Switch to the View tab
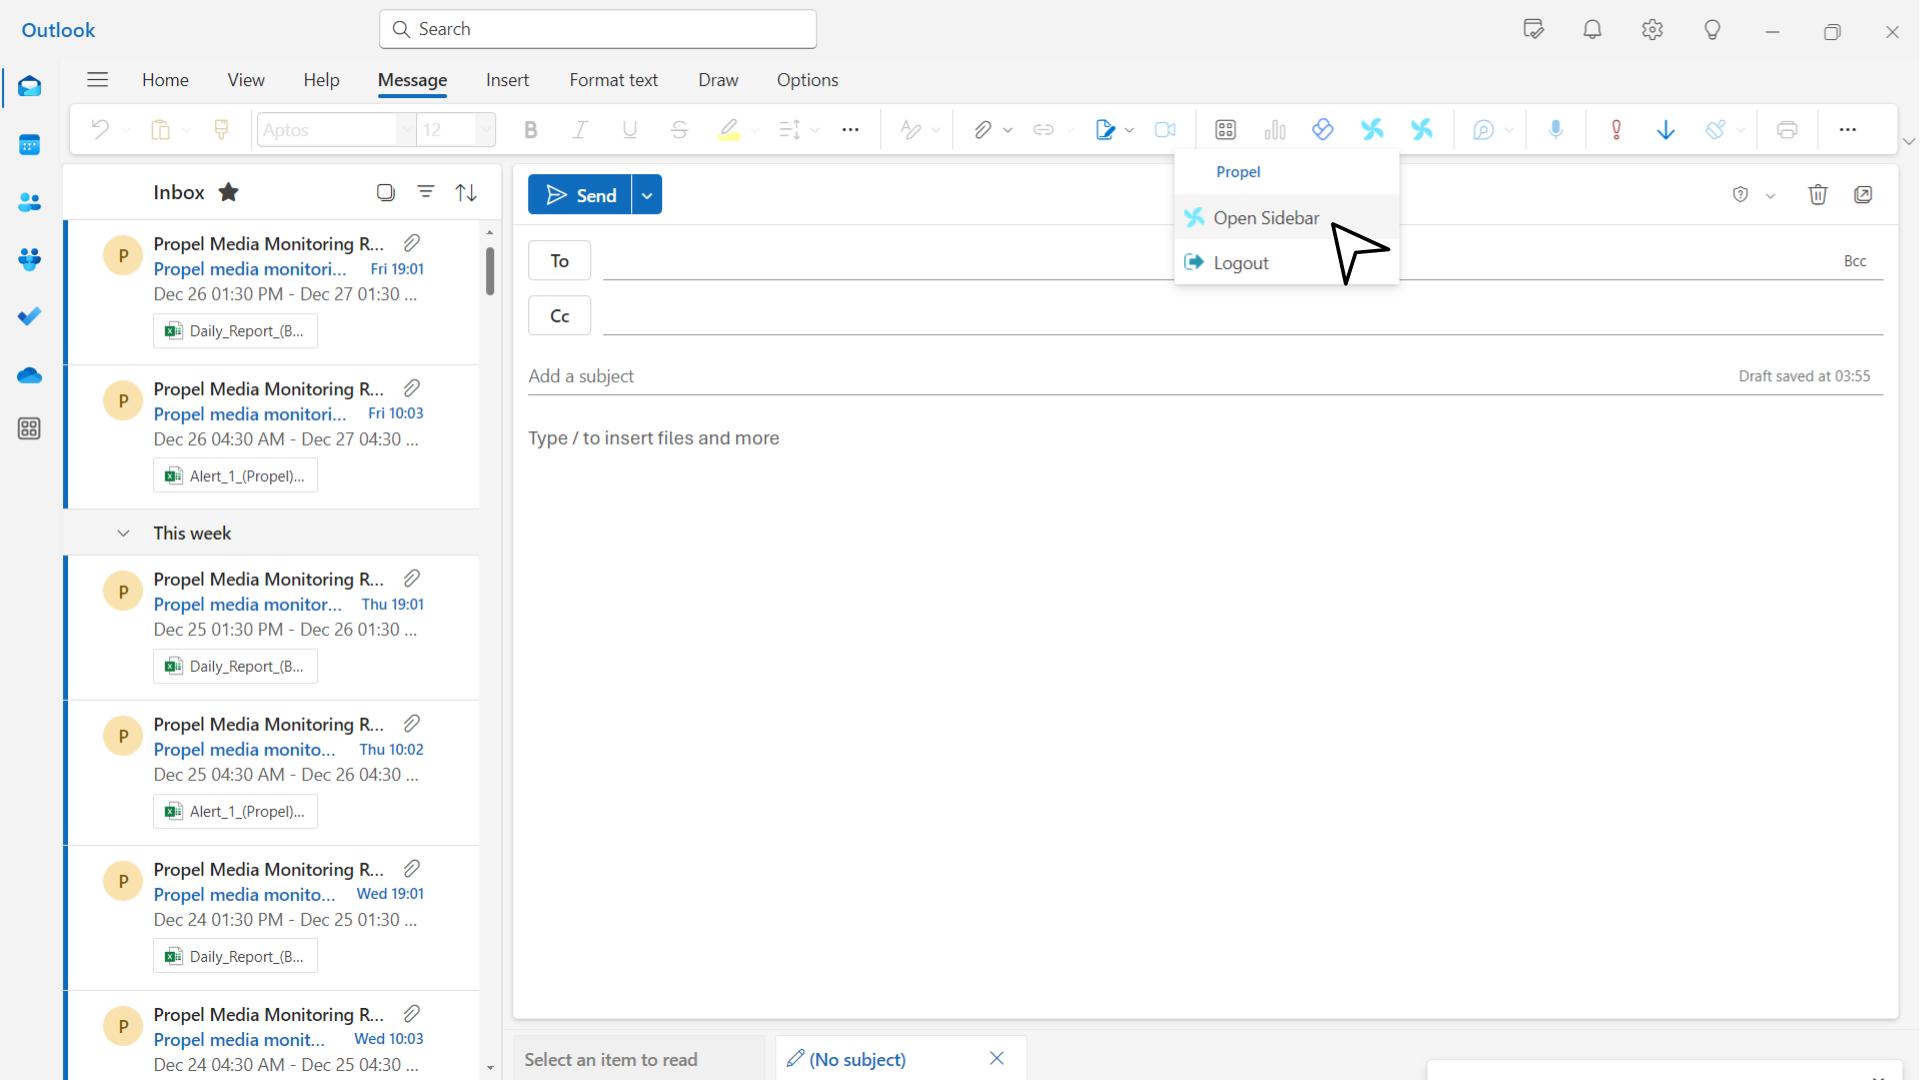1920x1080 pixels. point(246,80)
